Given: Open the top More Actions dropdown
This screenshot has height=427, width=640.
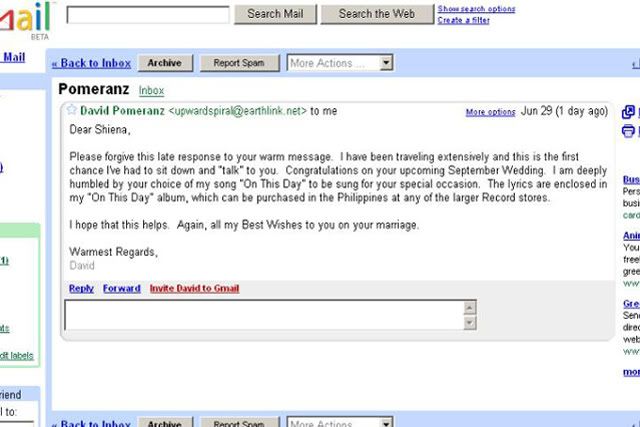Looking at the screenshot, I should point(340,63).
